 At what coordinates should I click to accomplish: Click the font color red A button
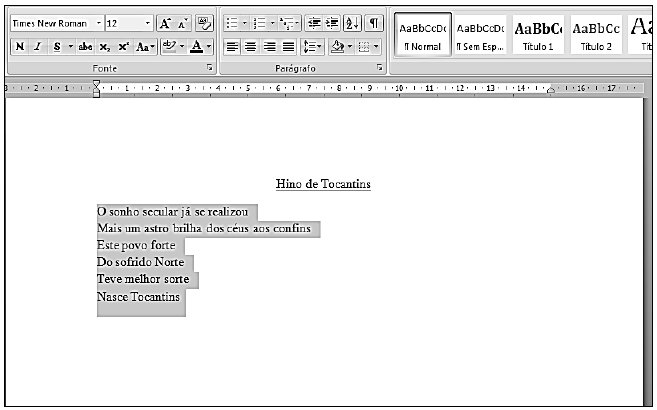point(197,47)
